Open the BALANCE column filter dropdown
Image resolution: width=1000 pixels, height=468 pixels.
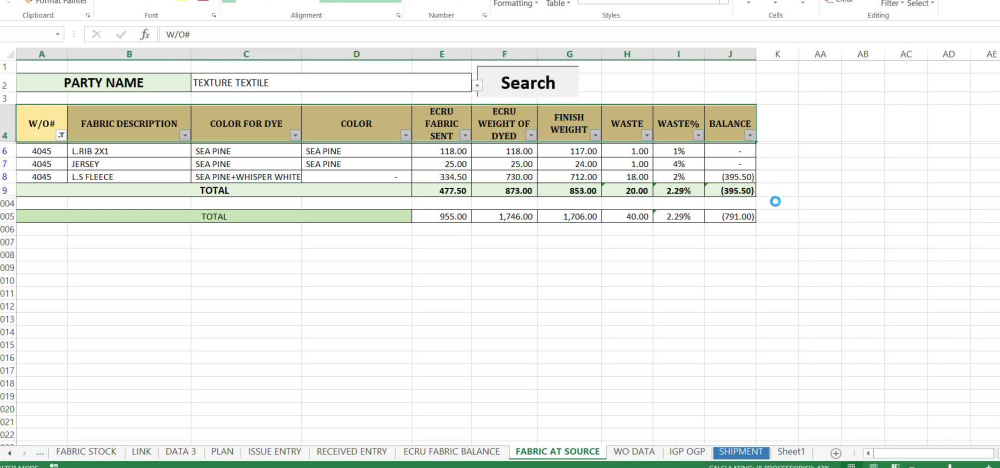749,135
